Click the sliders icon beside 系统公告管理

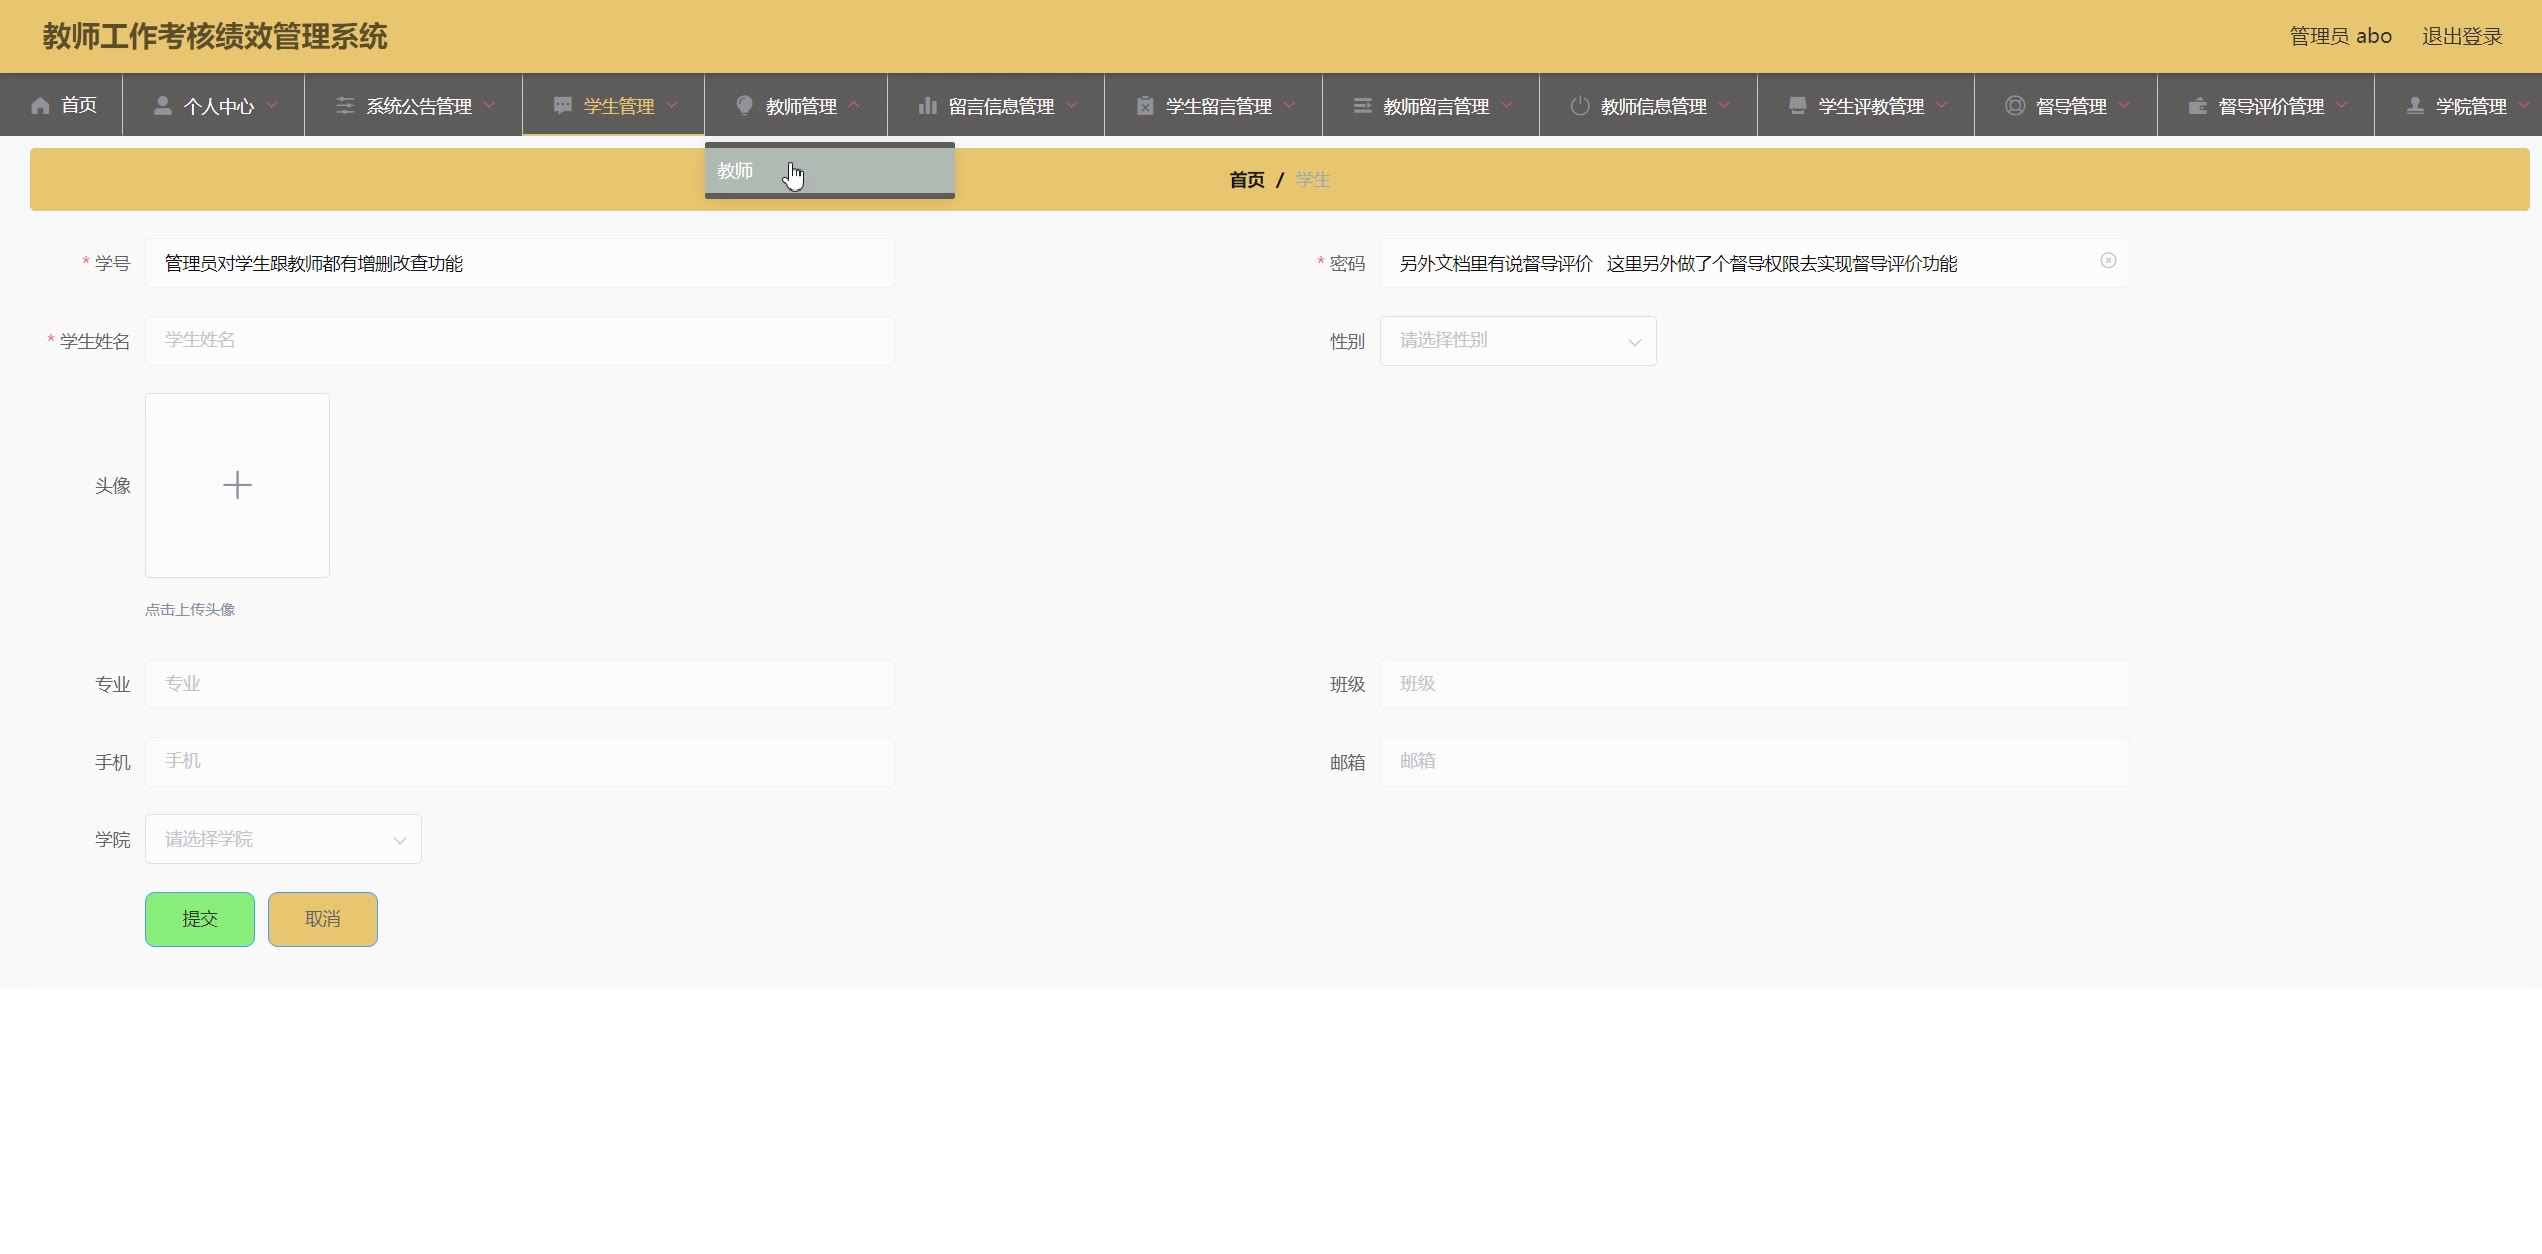tap(345, 106)
